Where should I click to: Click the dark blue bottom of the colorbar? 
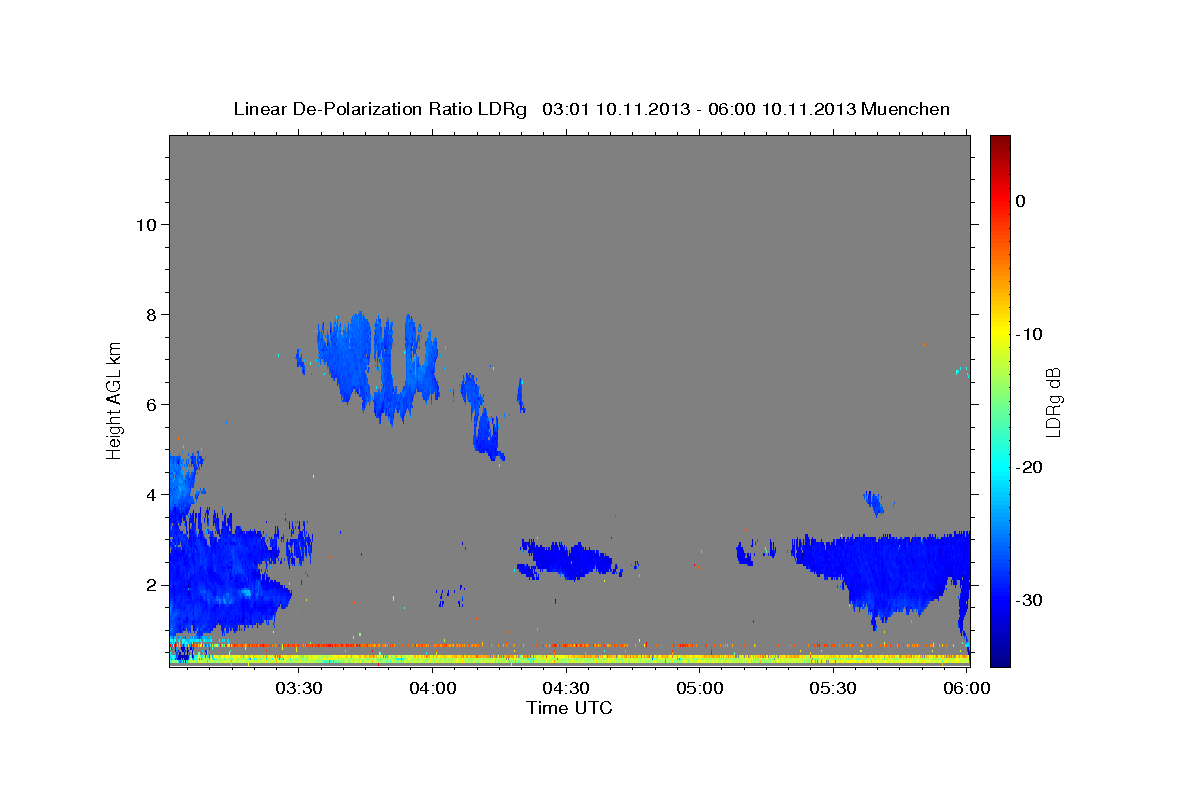pos(1000,655)
